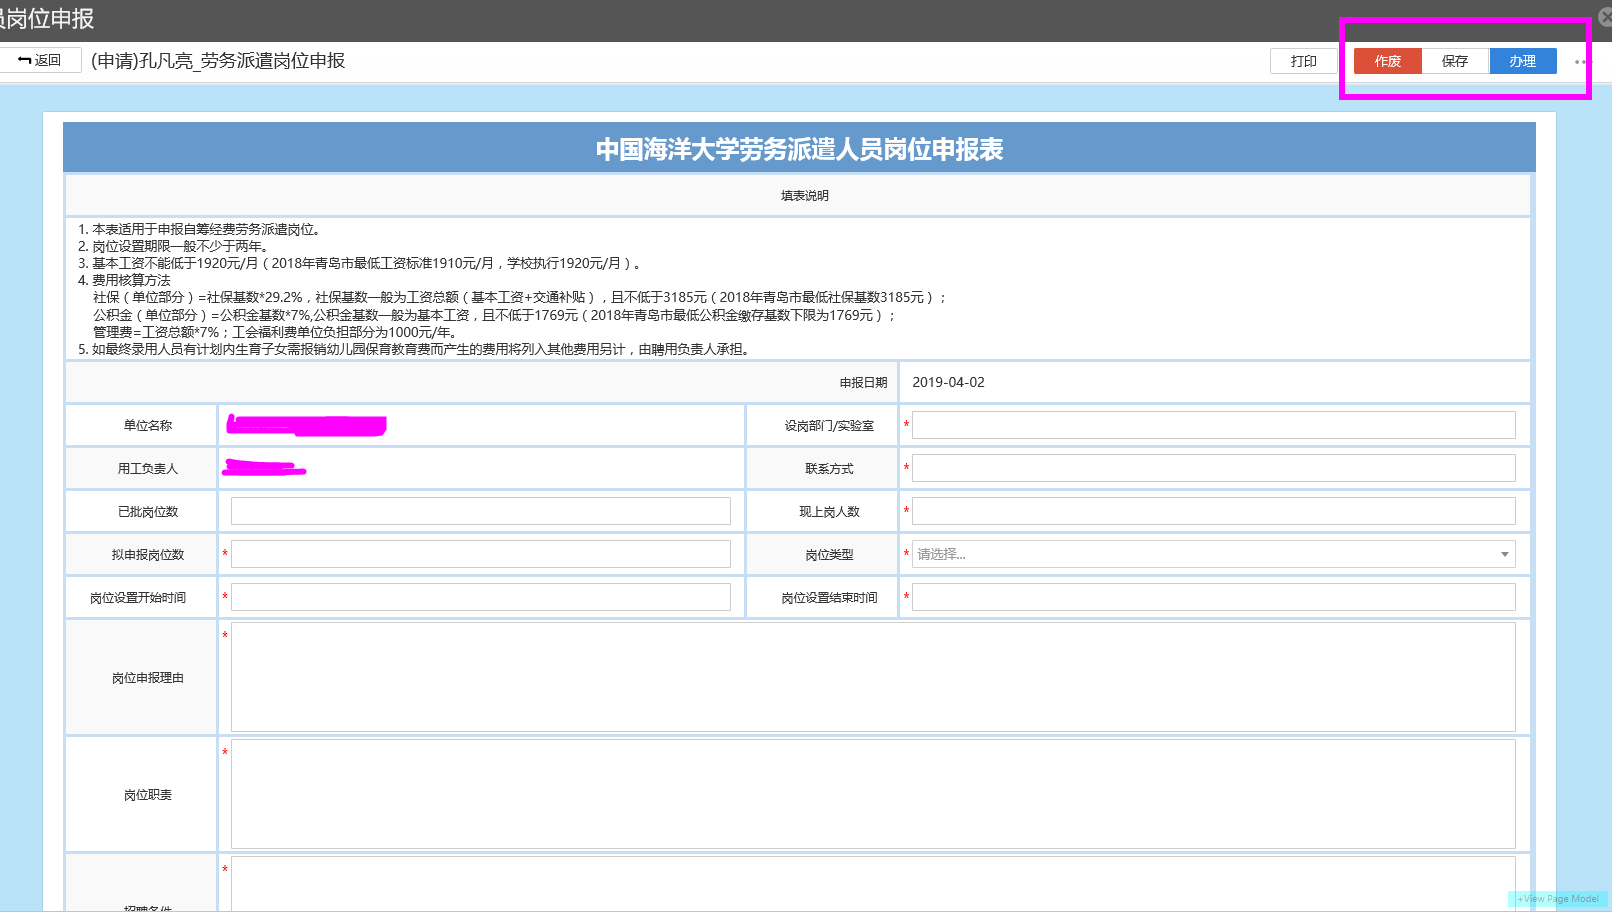Screen dimensions: 1612x915
Task: Click the View Page Model link
Action: tap(1558, 899)
